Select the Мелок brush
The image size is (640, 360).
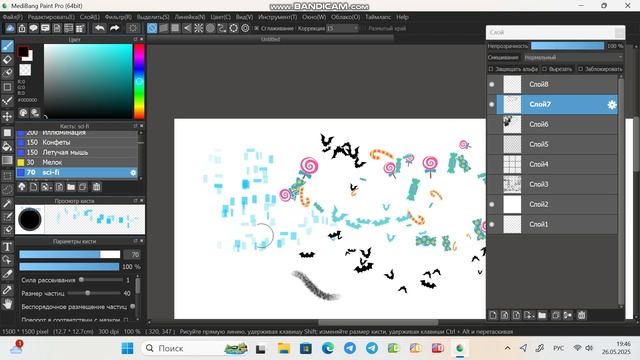tap(77, 162)
